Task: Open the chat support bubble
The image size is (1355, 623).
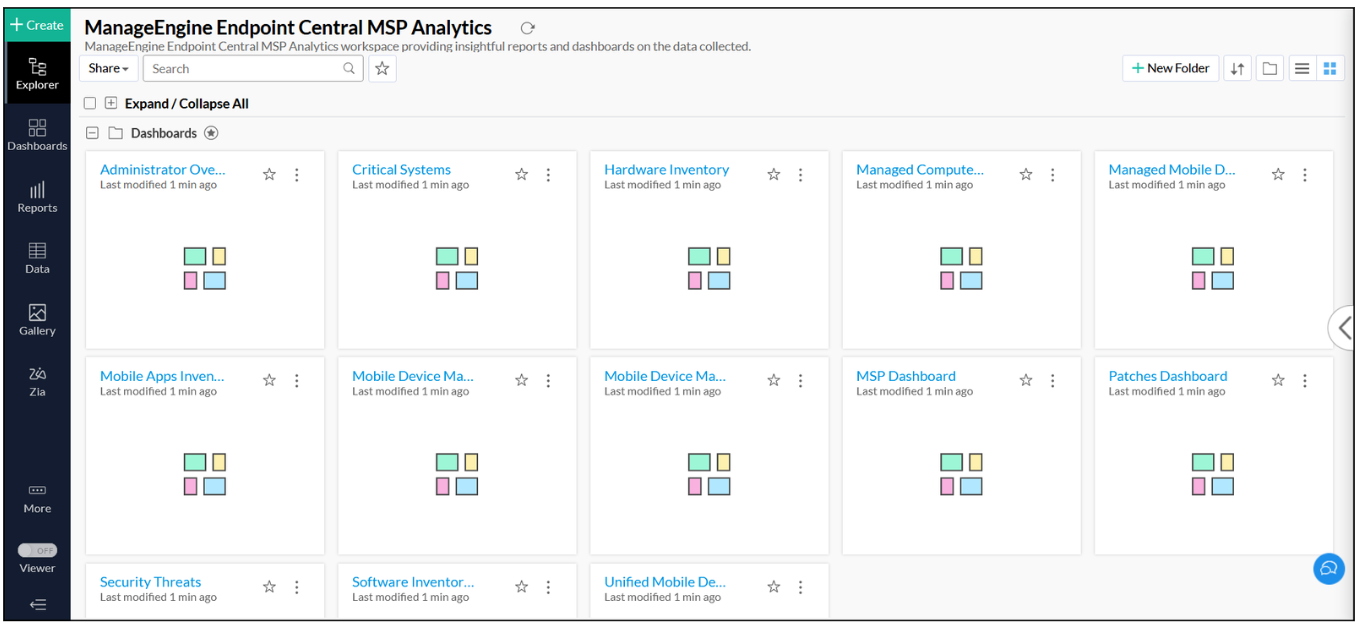Action: coord(1328,568)
